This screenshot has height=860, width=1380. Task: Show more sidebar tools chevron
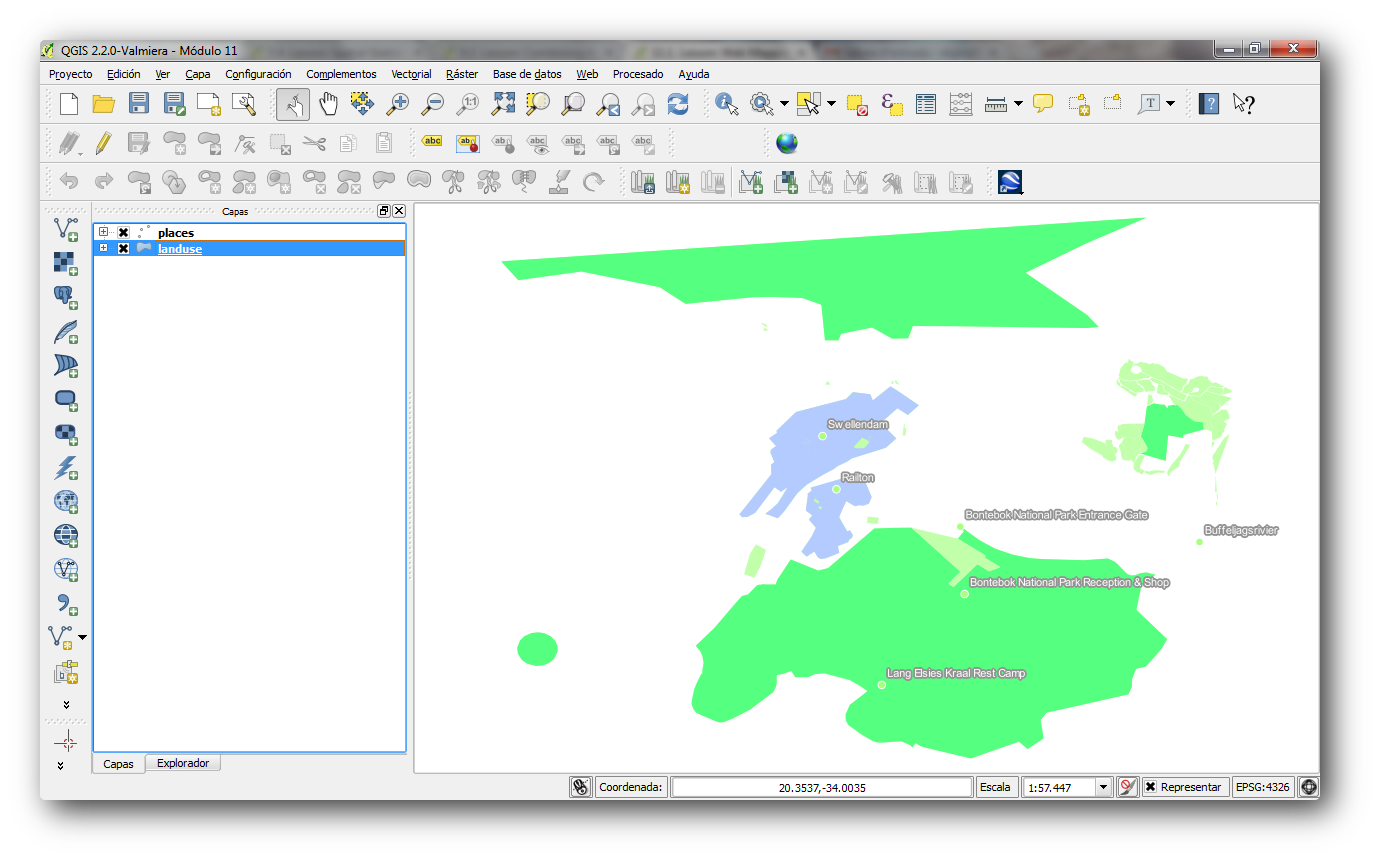[x=66, y=704]
